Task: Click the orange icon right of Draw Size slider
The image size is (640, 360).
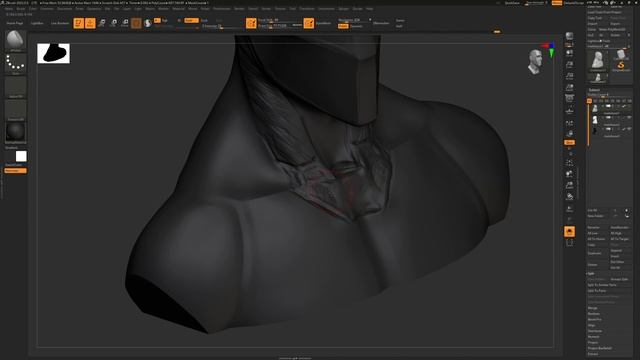Action: 309,23
